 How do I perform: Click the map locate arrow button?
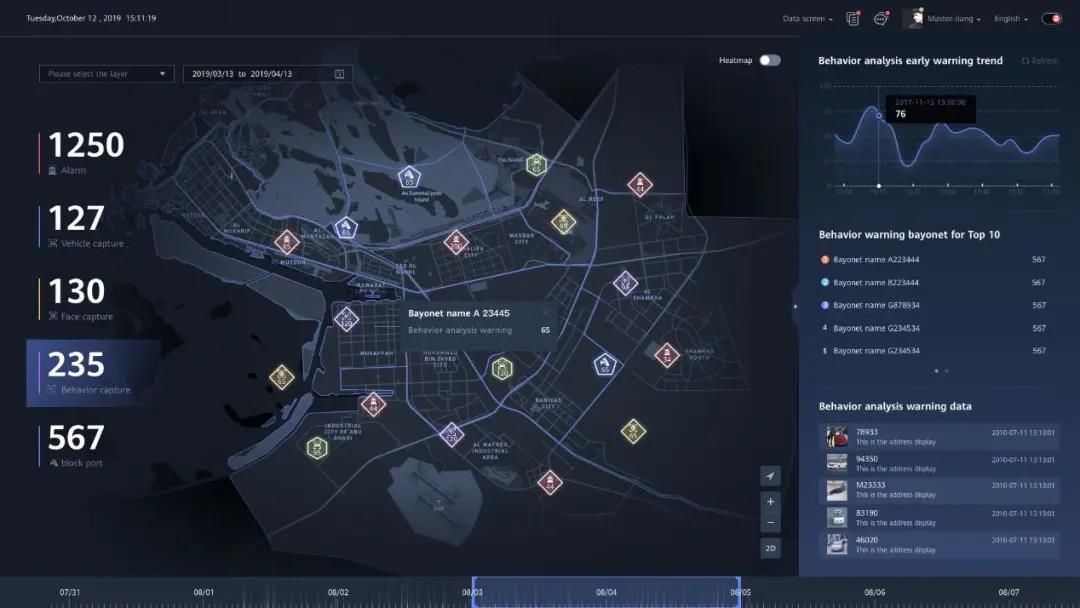[770, 475]
